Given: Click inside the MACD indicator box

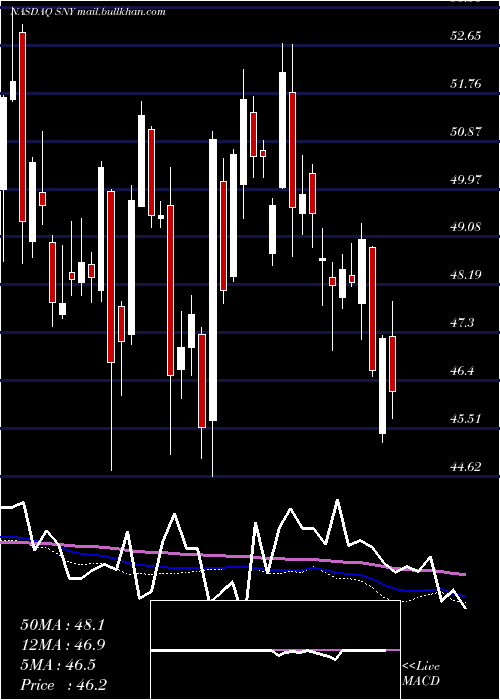Looking at the screenshot, I should [275, 650].
